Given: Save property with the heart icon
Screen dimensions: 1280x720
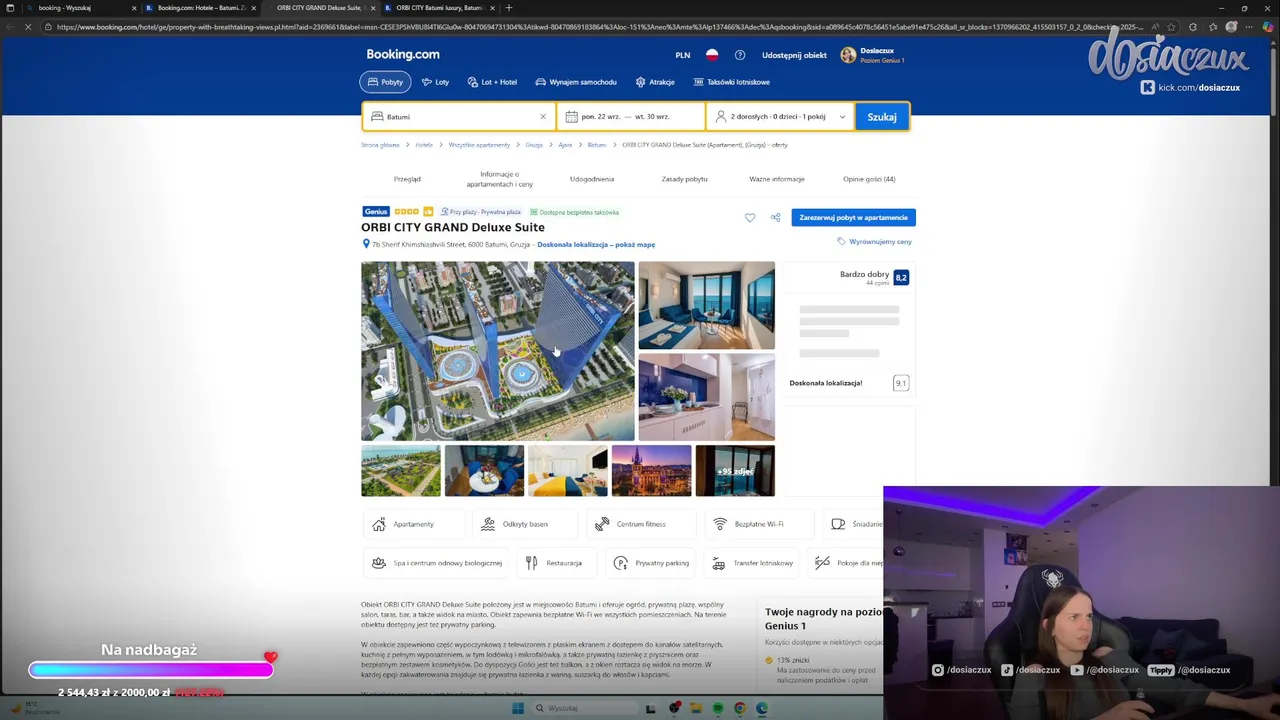Looking at the screenshot, I should click(x=750, y=217).
